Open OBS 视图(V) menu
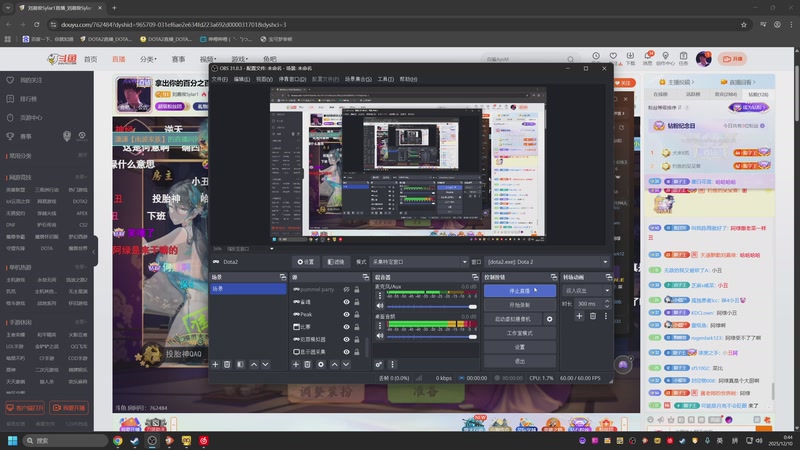This screenshot has width=800, height=450. point(264,79)
